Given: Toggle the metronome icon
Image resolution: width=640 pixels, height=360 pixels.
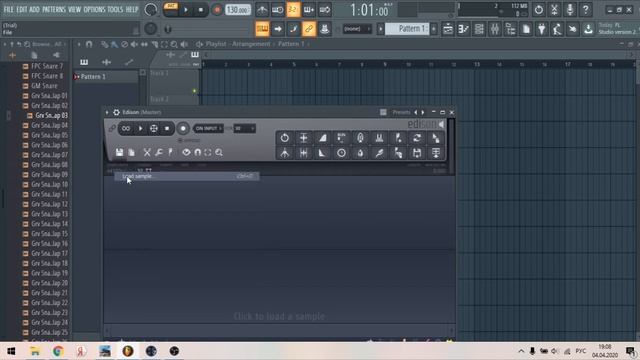Looking at the screenshot, I should point(262,10).
